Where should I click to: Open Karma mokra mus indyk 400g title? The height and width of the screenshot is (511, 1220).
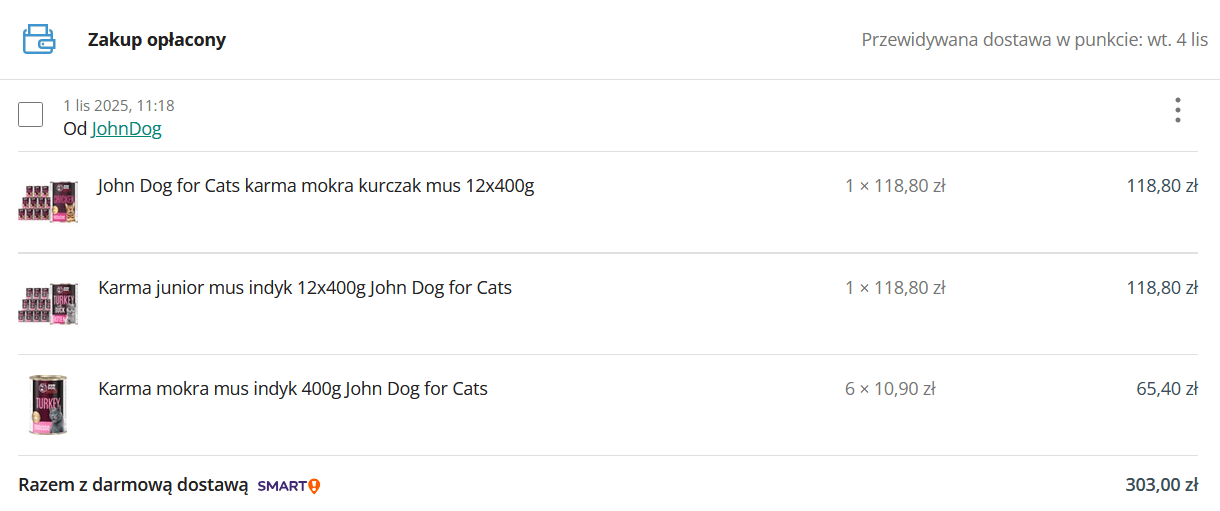click(x=293, y=389)
